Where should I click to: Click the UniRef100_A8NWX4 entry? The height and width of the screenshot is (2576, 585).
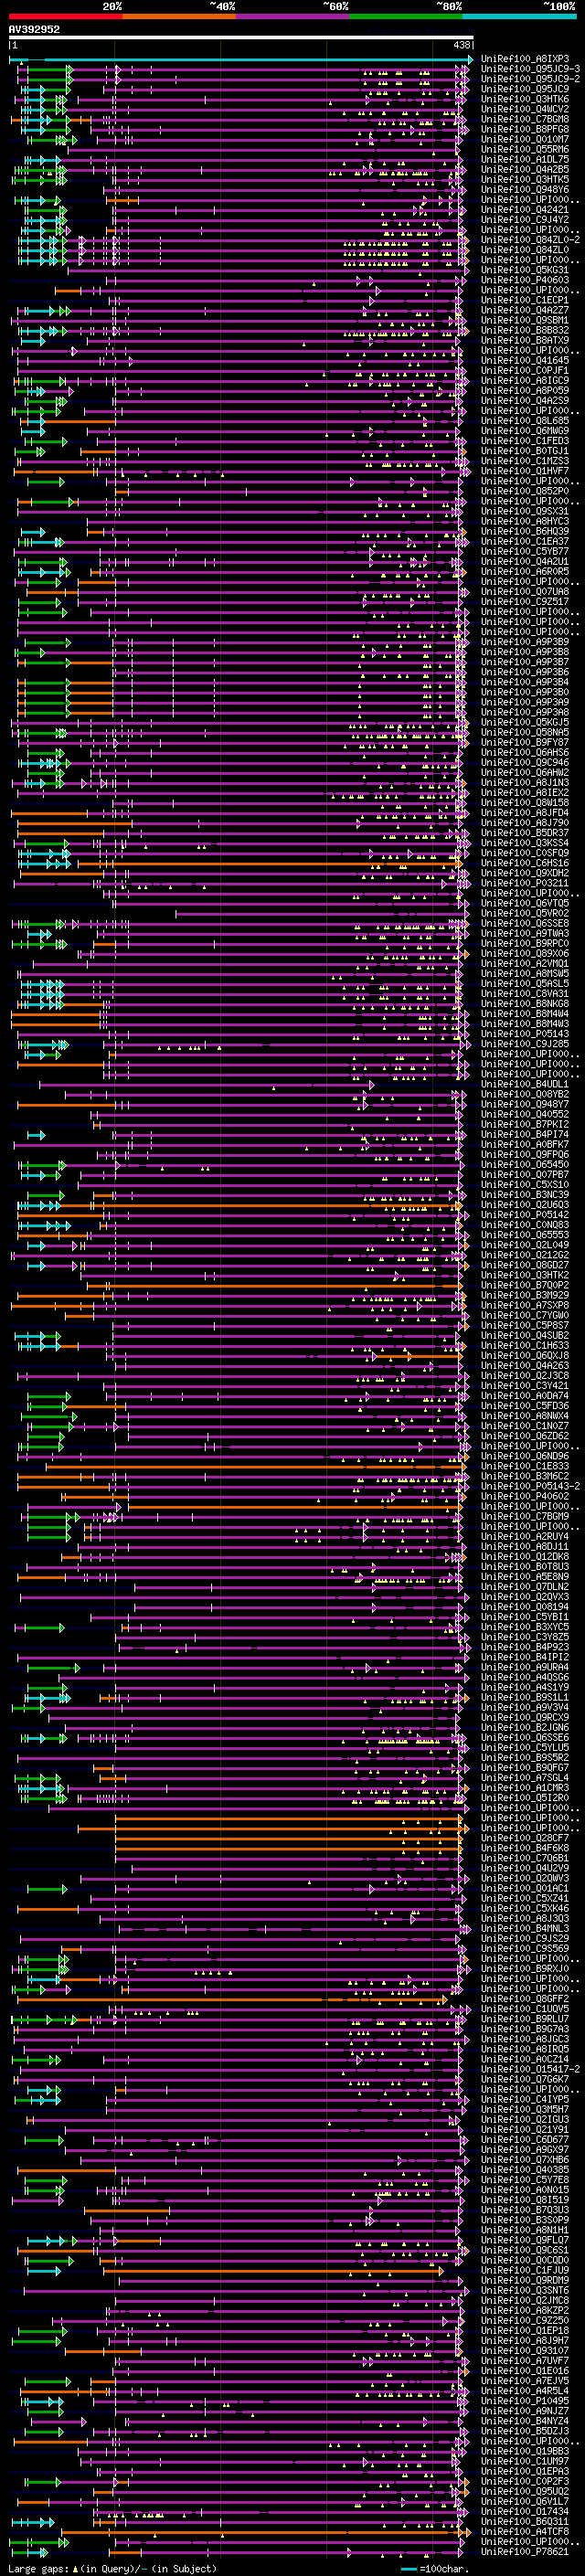[524, 1415]
